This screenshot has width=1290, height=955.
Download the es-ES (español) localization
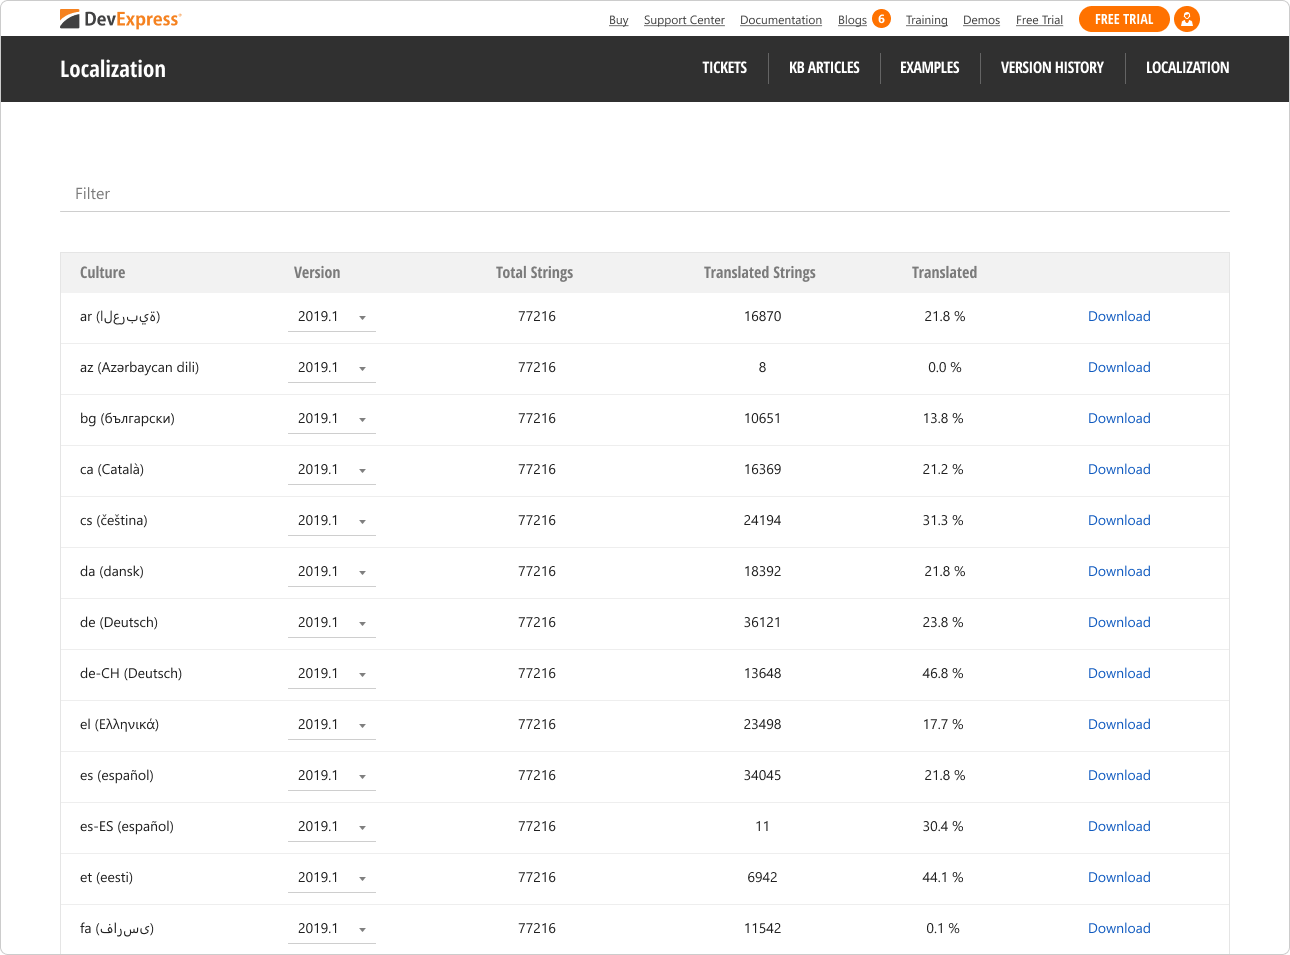(1119, 827)
